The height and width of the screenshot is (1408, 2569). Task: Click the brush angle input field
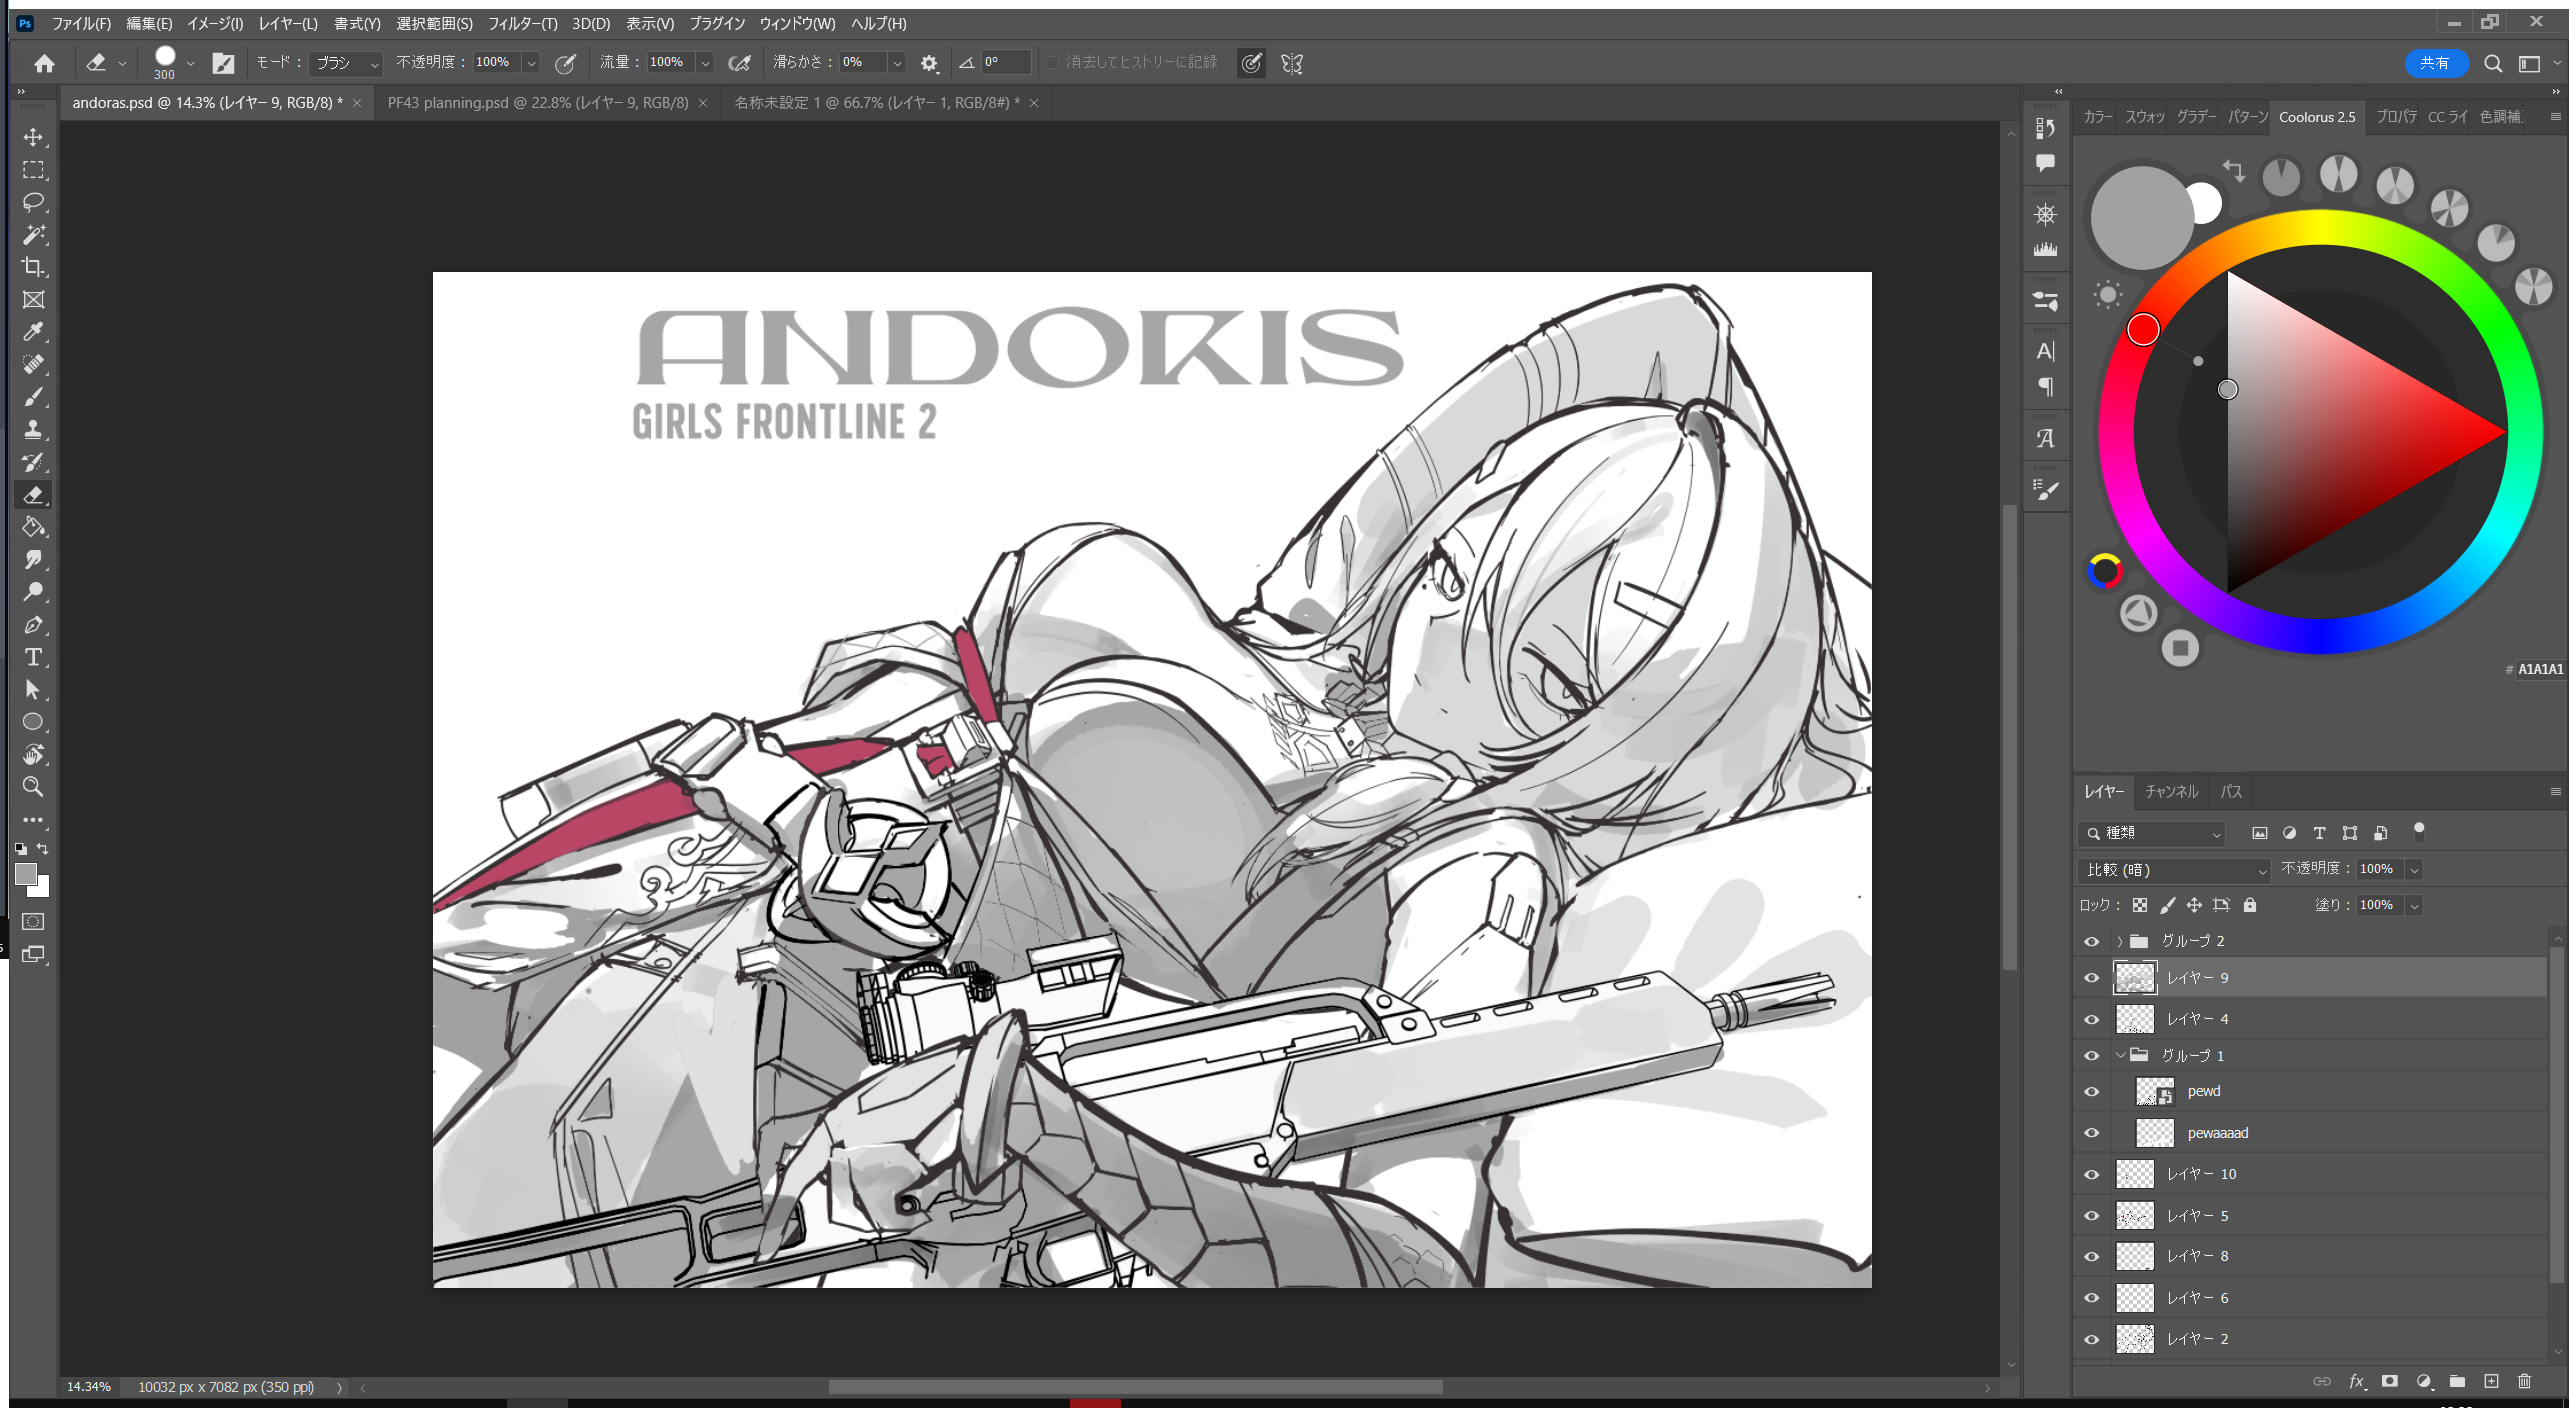1005,63
